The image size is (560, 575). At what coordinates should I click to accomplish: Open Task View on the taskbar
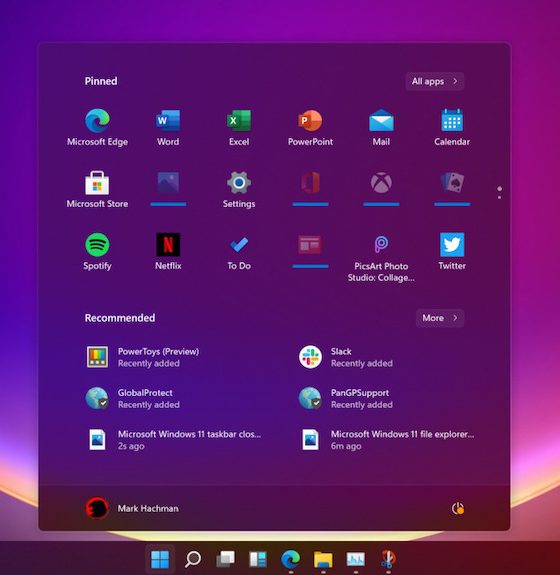coord(225,559)
